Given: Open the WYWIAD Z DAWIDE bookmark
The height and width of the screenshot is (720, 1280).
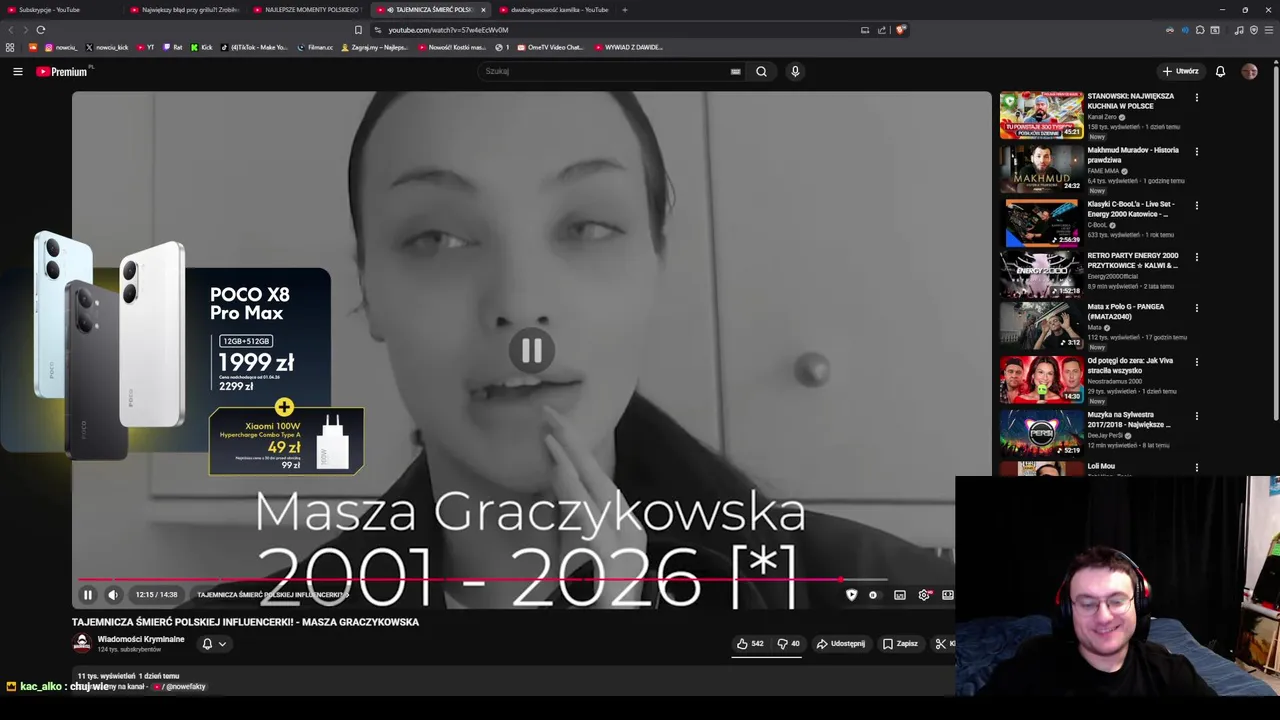Looking at the screenshot, I should pyautogui.click(x=628, y=47).
